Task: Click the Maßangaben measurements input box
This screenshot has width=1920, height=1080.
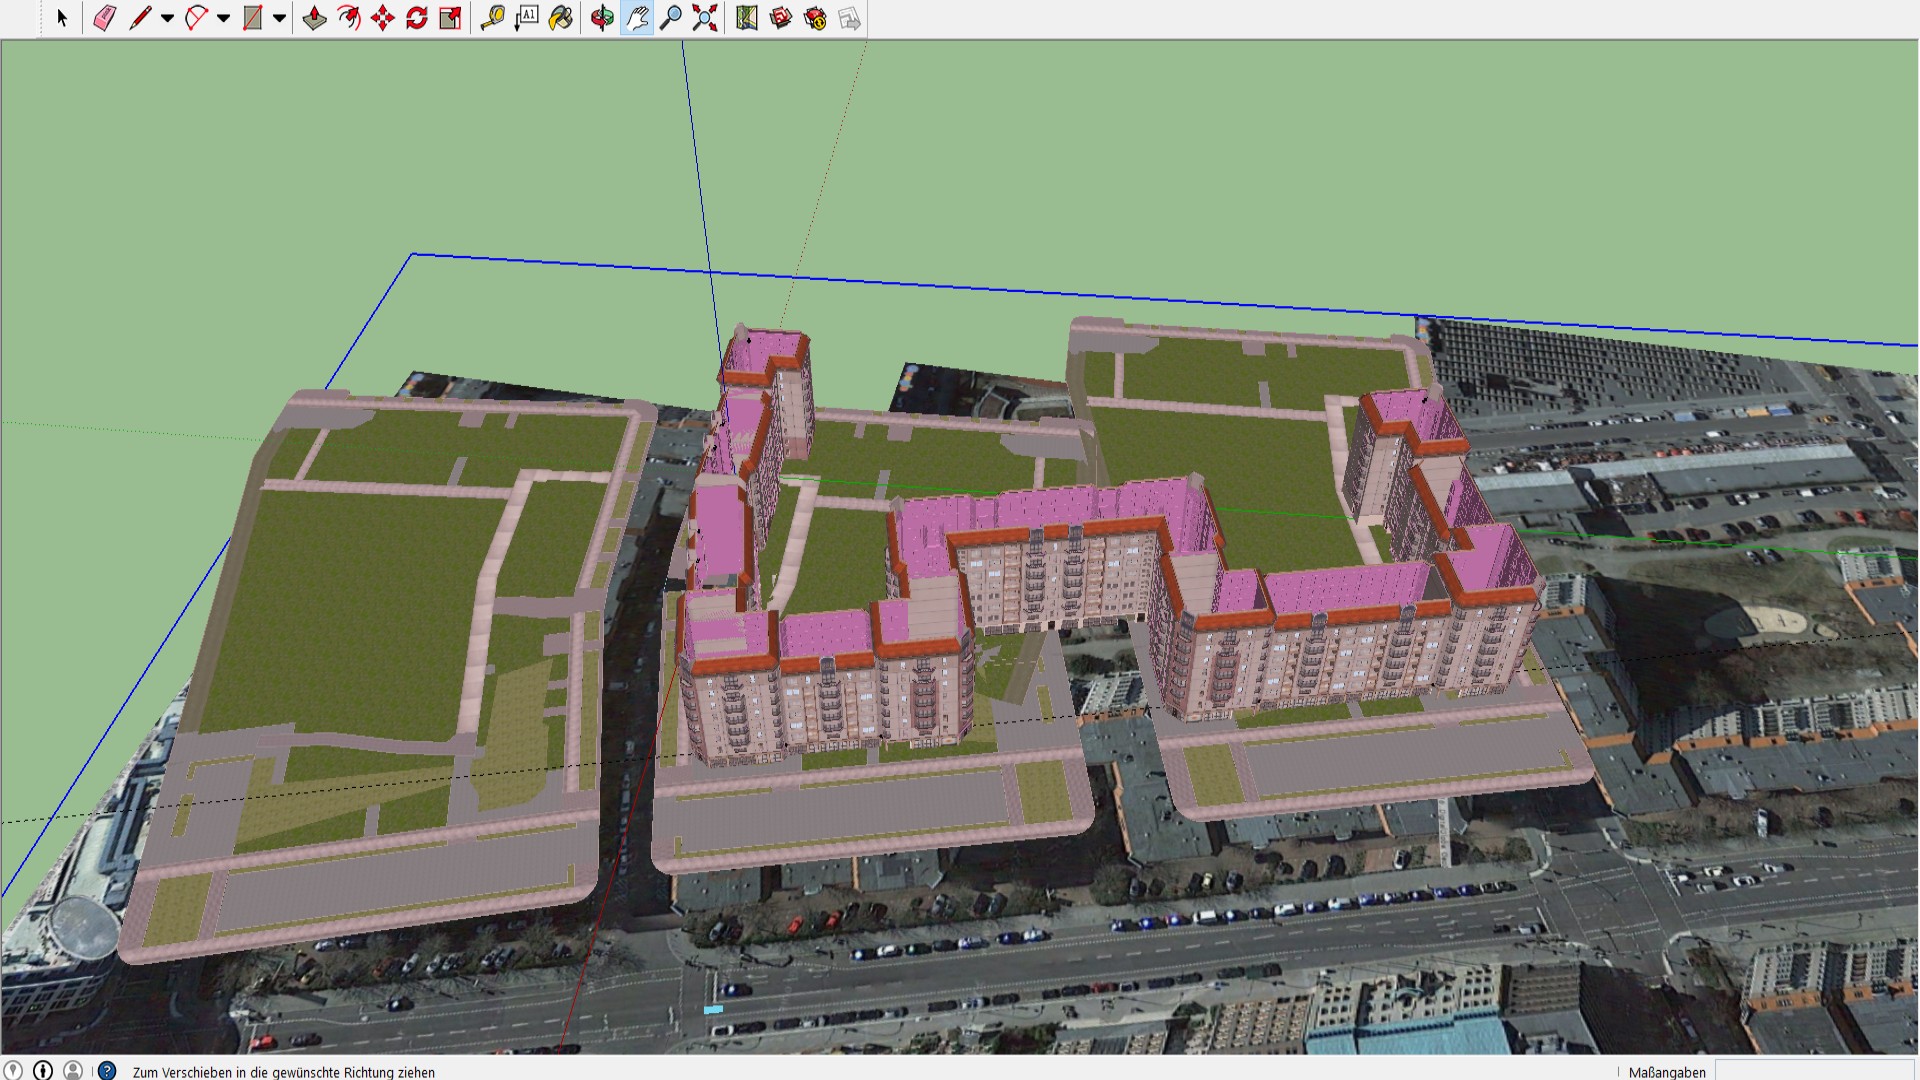Action: (1815, 1071)
